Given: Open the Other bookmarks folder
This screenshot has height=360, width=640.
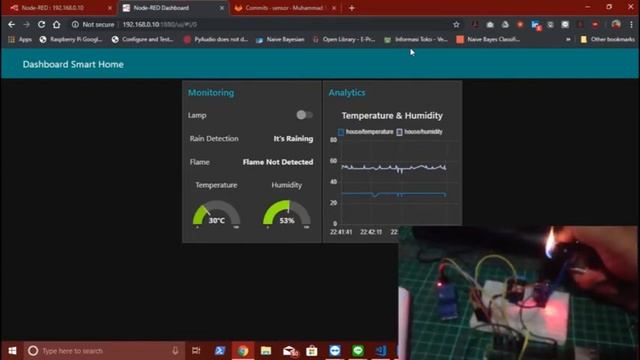Looking at the screenshot, I should coord(608,39).
